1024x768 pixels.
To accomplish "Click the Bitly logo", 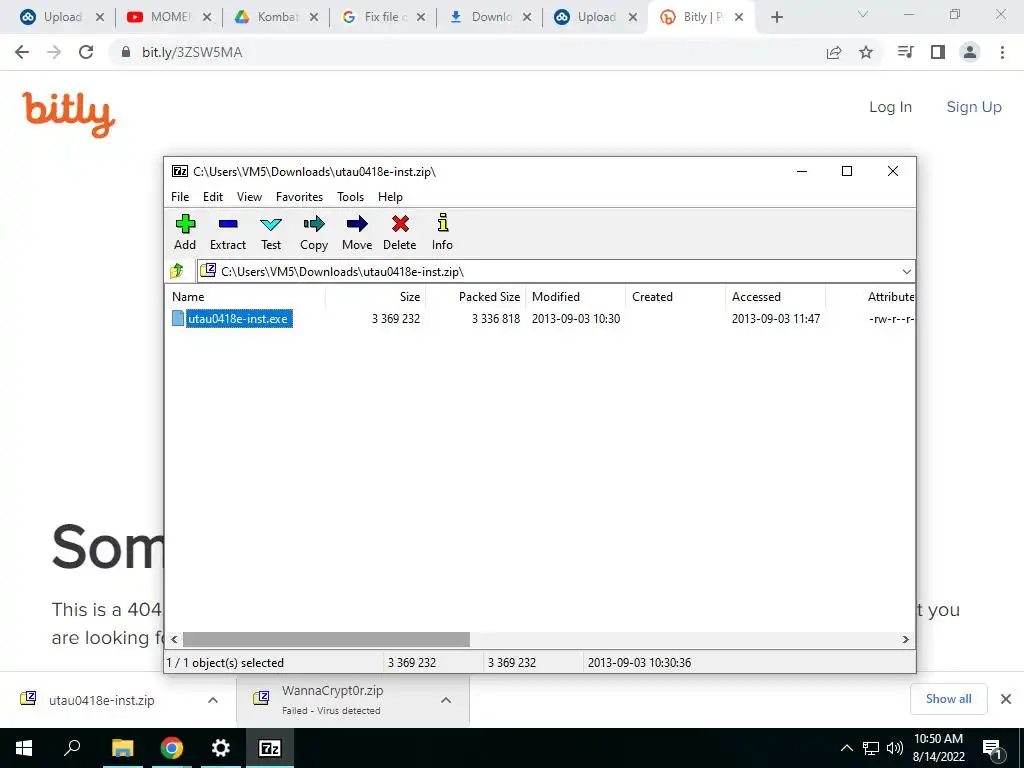I will point(69,114).
